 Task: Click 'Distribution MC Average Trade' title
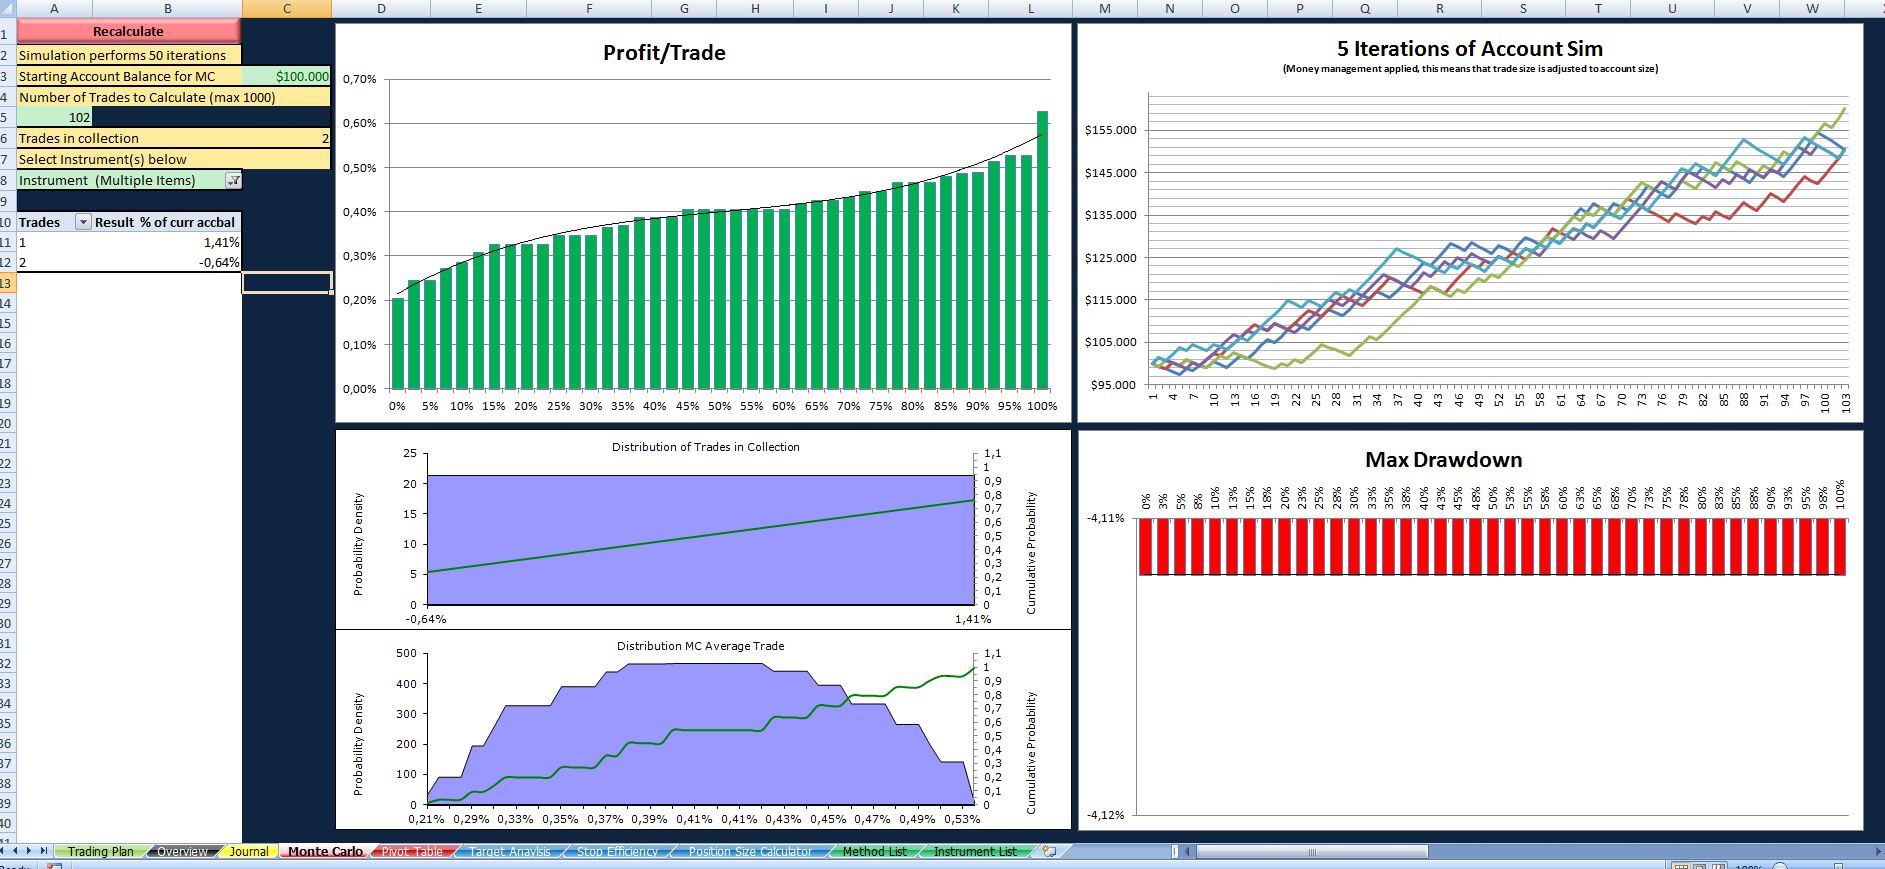700,646
